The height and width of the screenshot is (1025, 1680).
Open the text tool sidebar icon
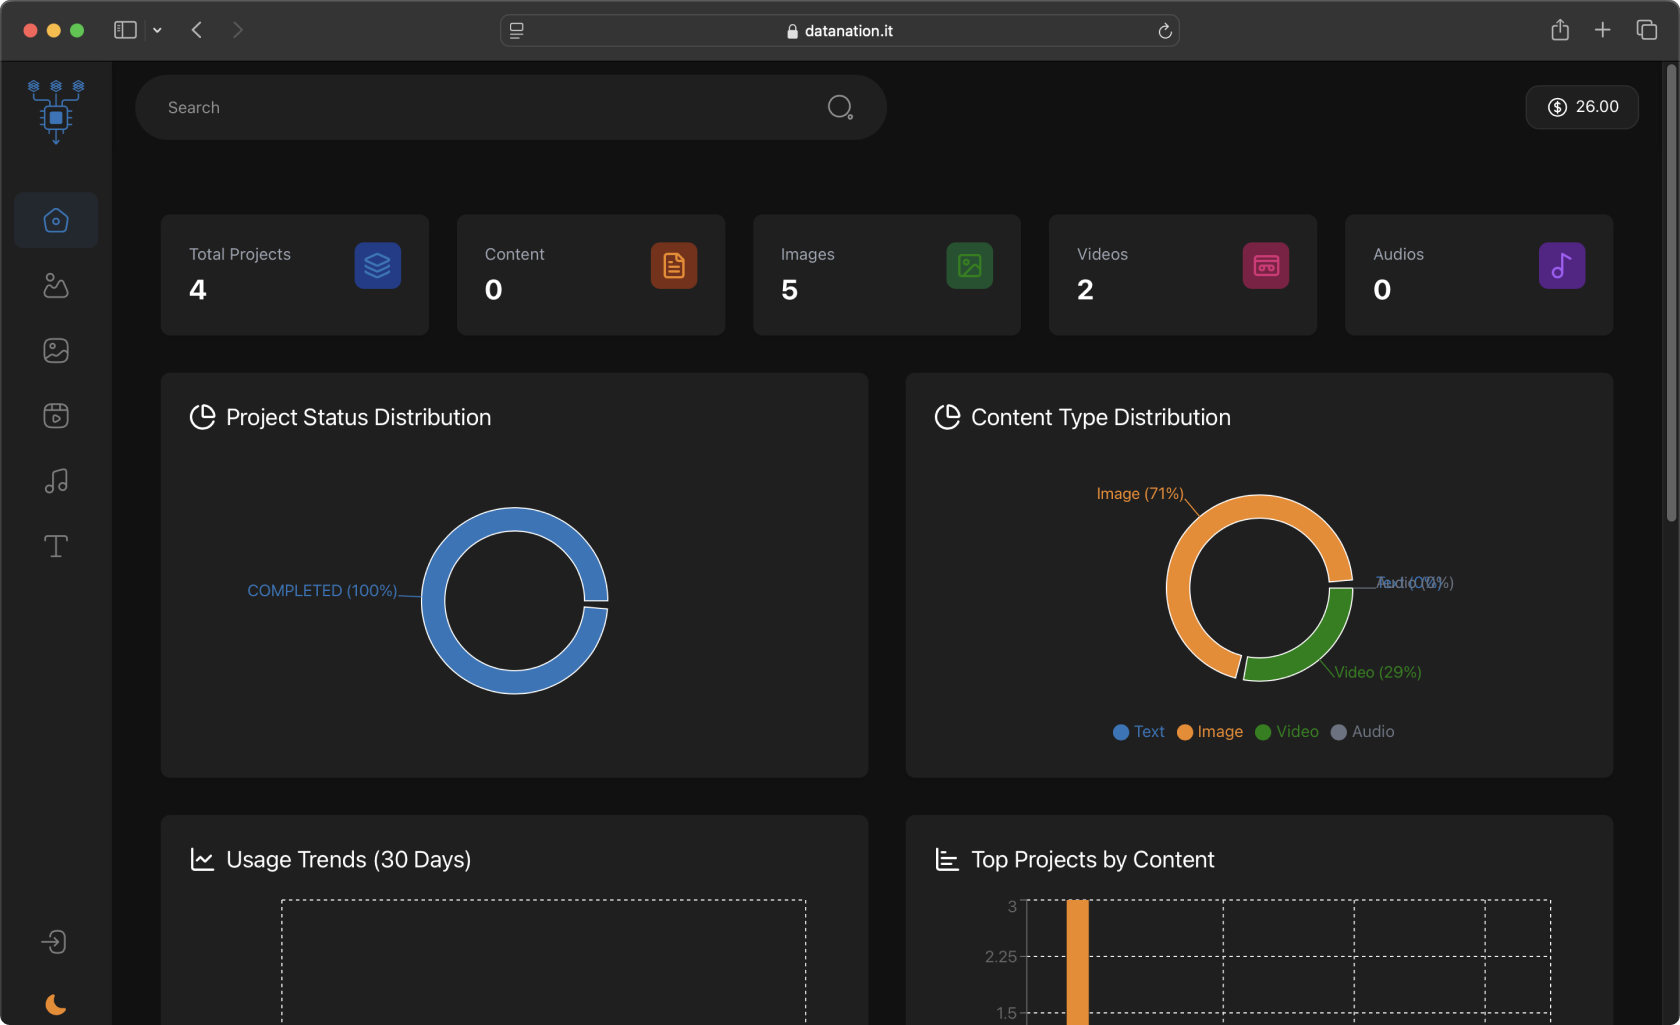click(56, 546)
